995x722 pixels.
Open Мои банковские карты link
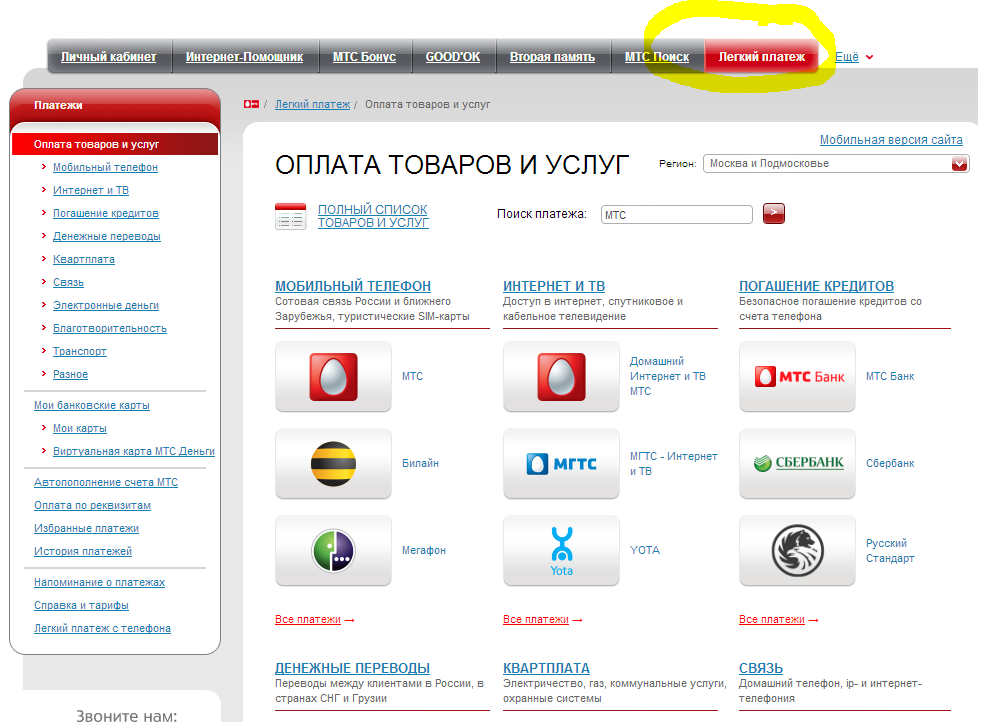point(92,405)
